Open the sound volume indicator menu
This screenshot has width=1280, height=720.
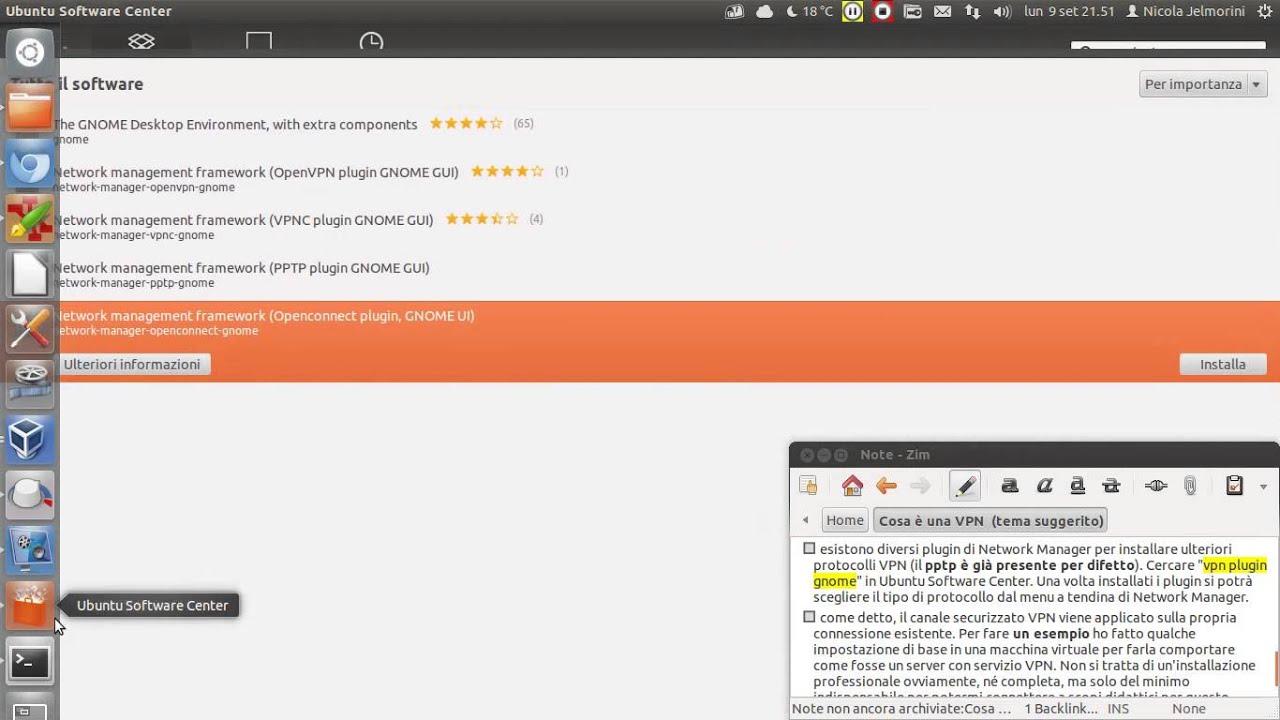1002,12
